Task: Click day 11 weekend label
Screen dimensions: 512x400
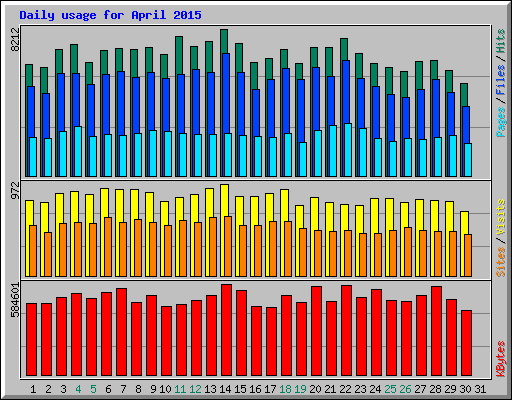Action: (x=180, y=389)
